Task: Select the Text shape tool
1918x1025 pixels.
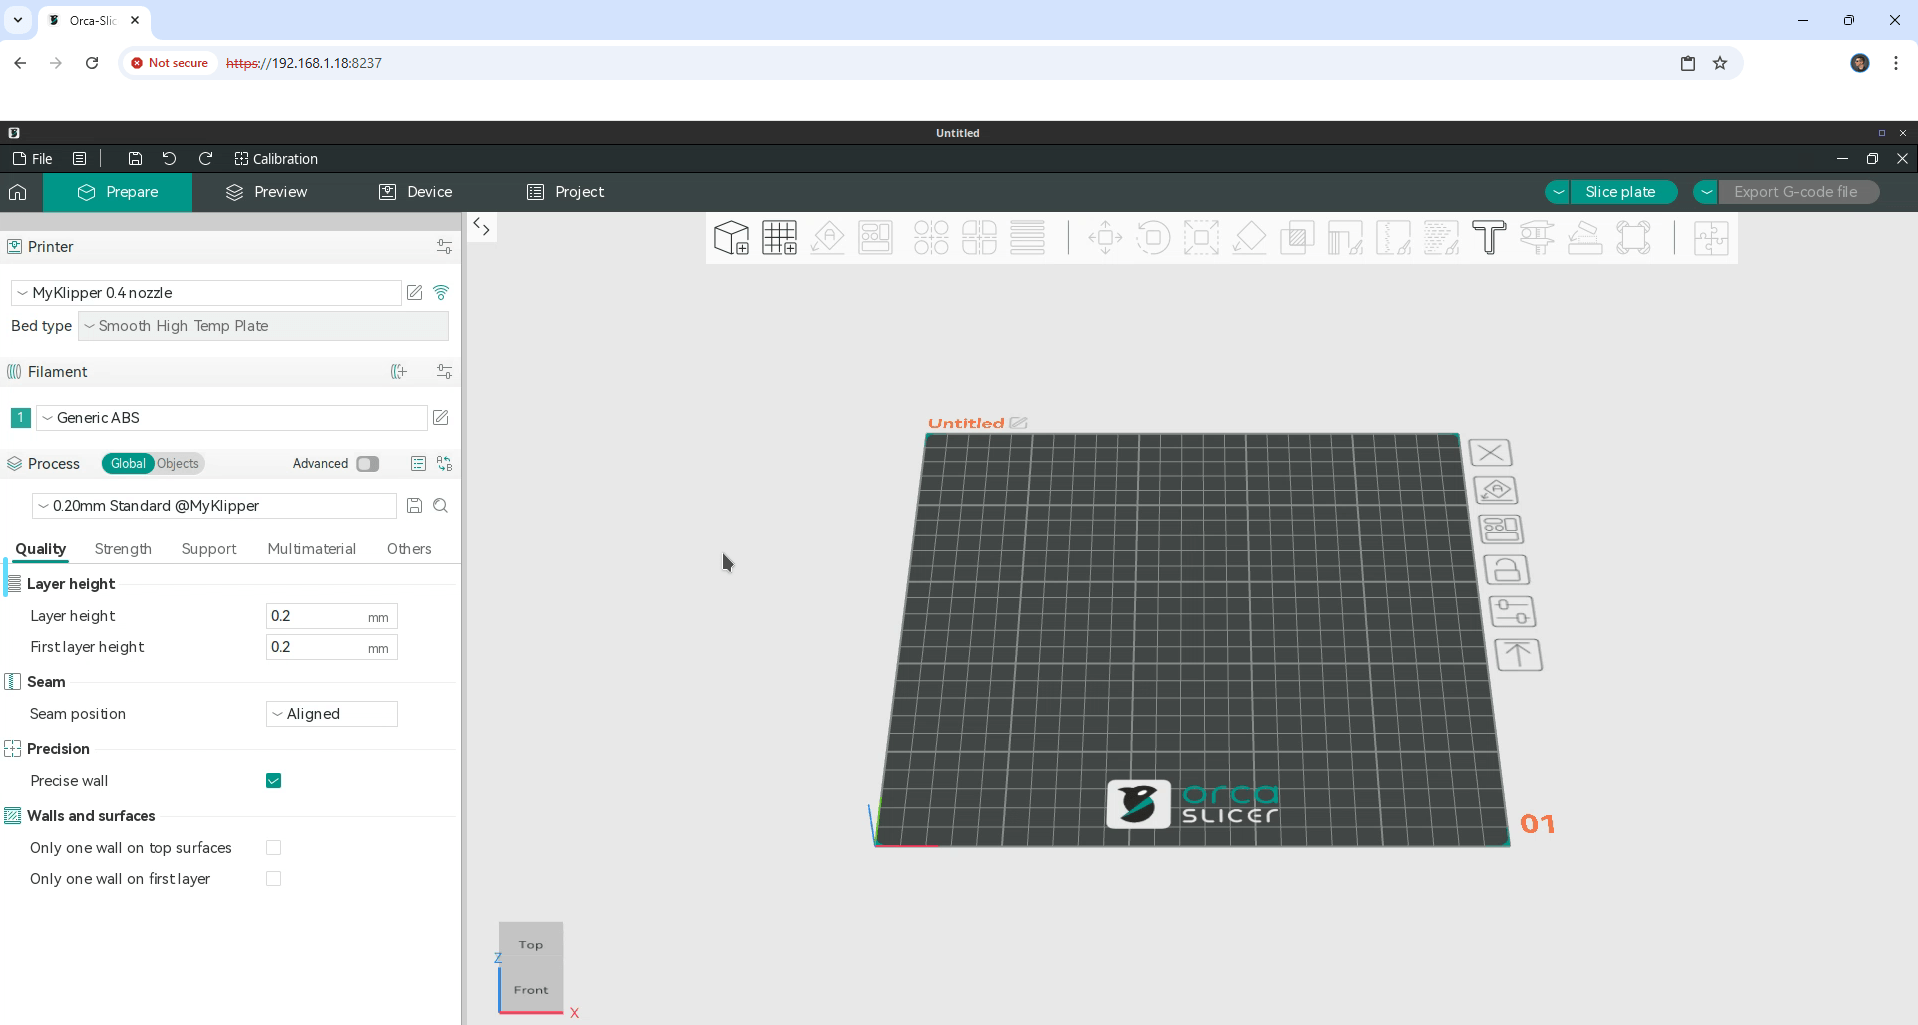Action: pos(1488,238)
